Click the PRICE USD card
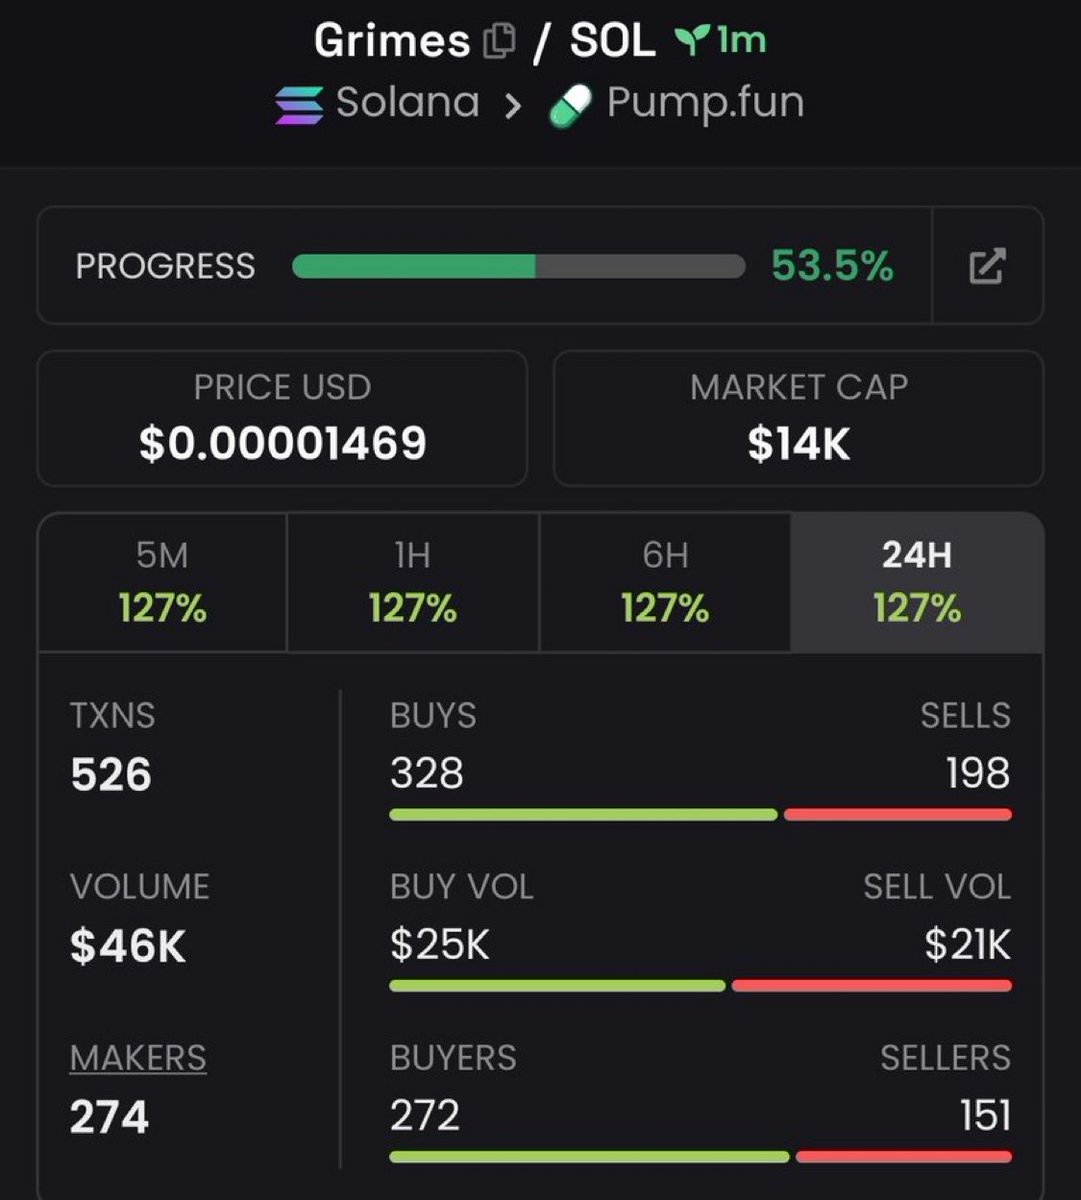This screenshot has width=1081, height=1200. pos(282,418)
